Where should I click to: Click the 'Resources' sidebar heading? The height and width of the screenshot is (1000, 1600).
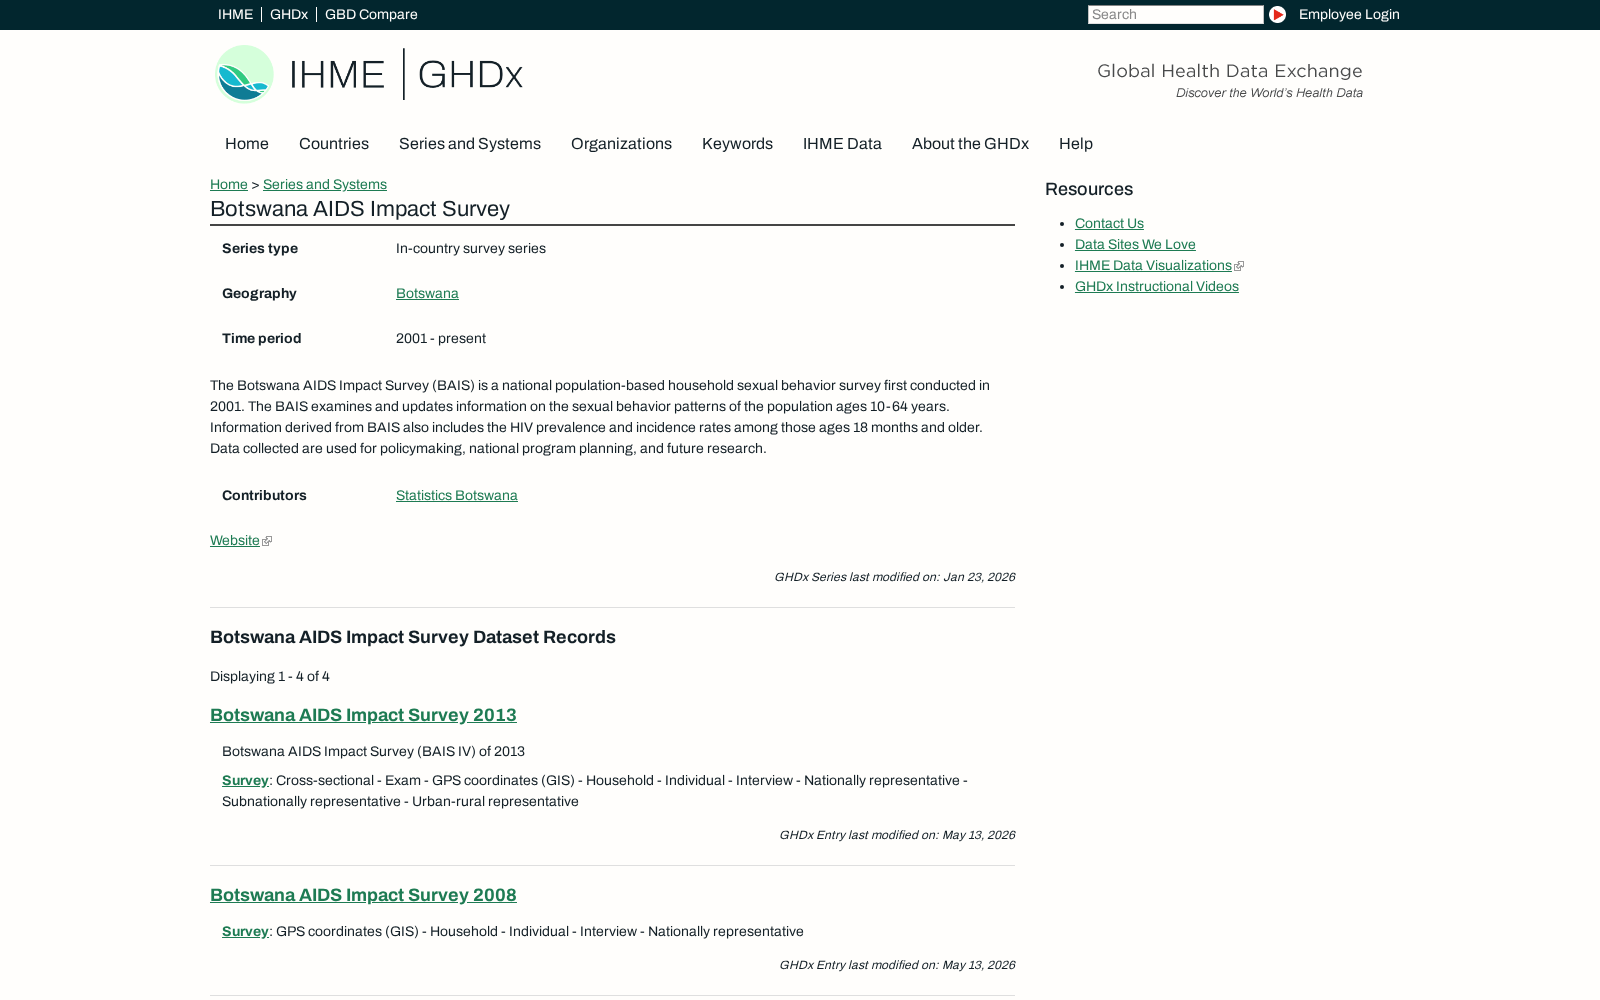[1089, 189]
